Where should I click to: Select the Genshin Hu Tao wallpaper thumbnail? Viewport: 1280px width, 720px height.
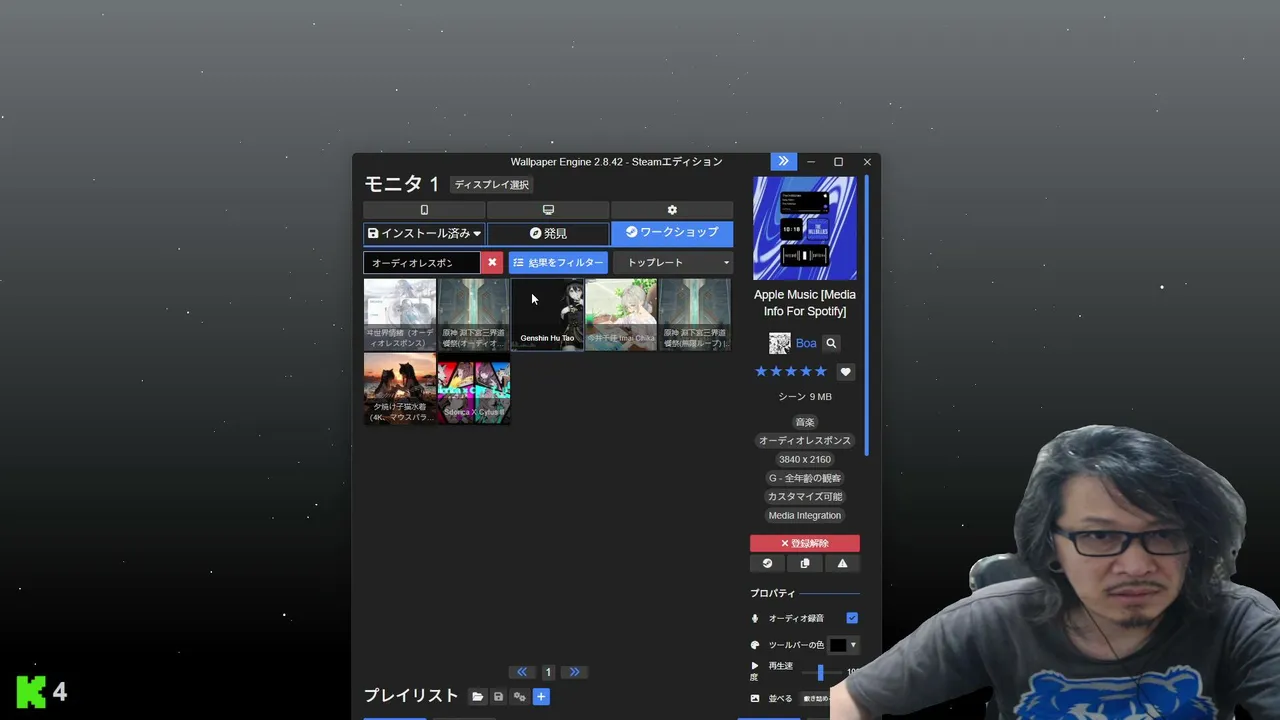click(x=547, y=314)
